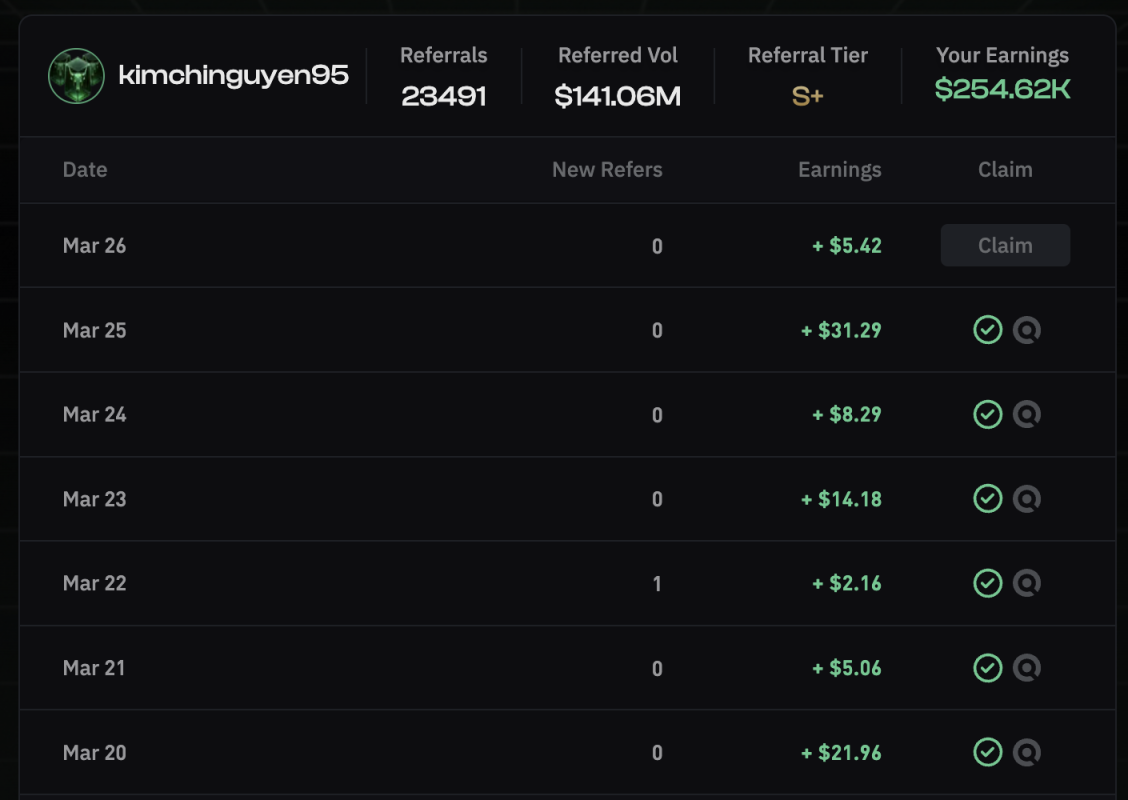Click the claimed checkmark icon for Mar 20

[988, 752]
